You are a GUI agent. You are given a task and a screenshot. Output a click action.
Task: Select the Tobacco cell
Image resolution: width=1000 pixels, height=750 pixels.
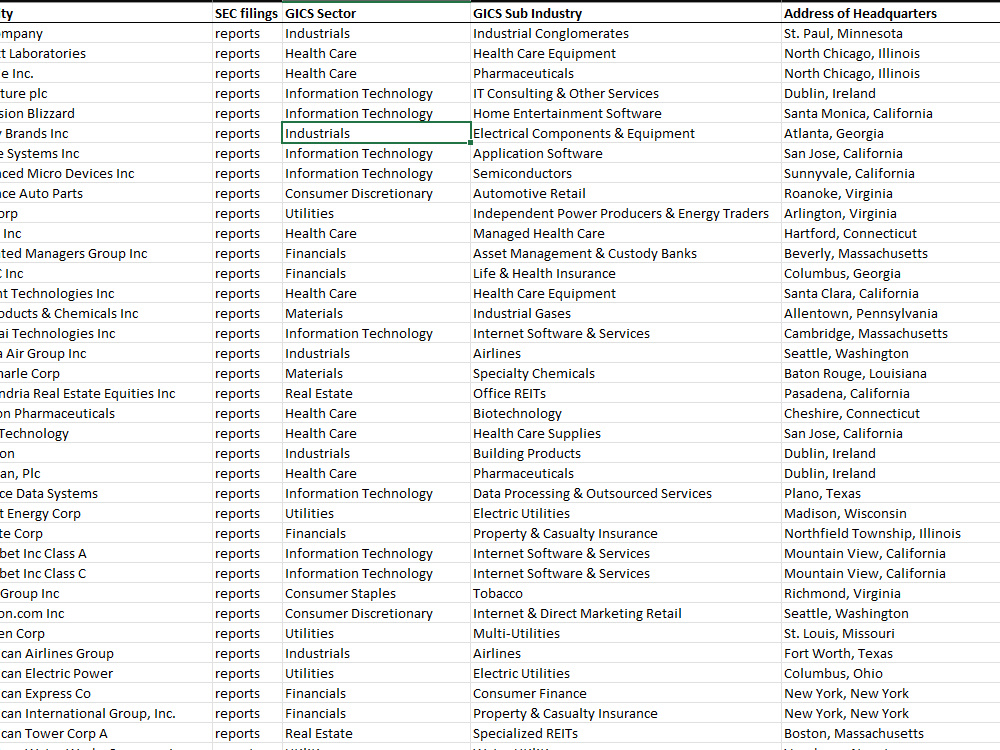pos(625,593)
